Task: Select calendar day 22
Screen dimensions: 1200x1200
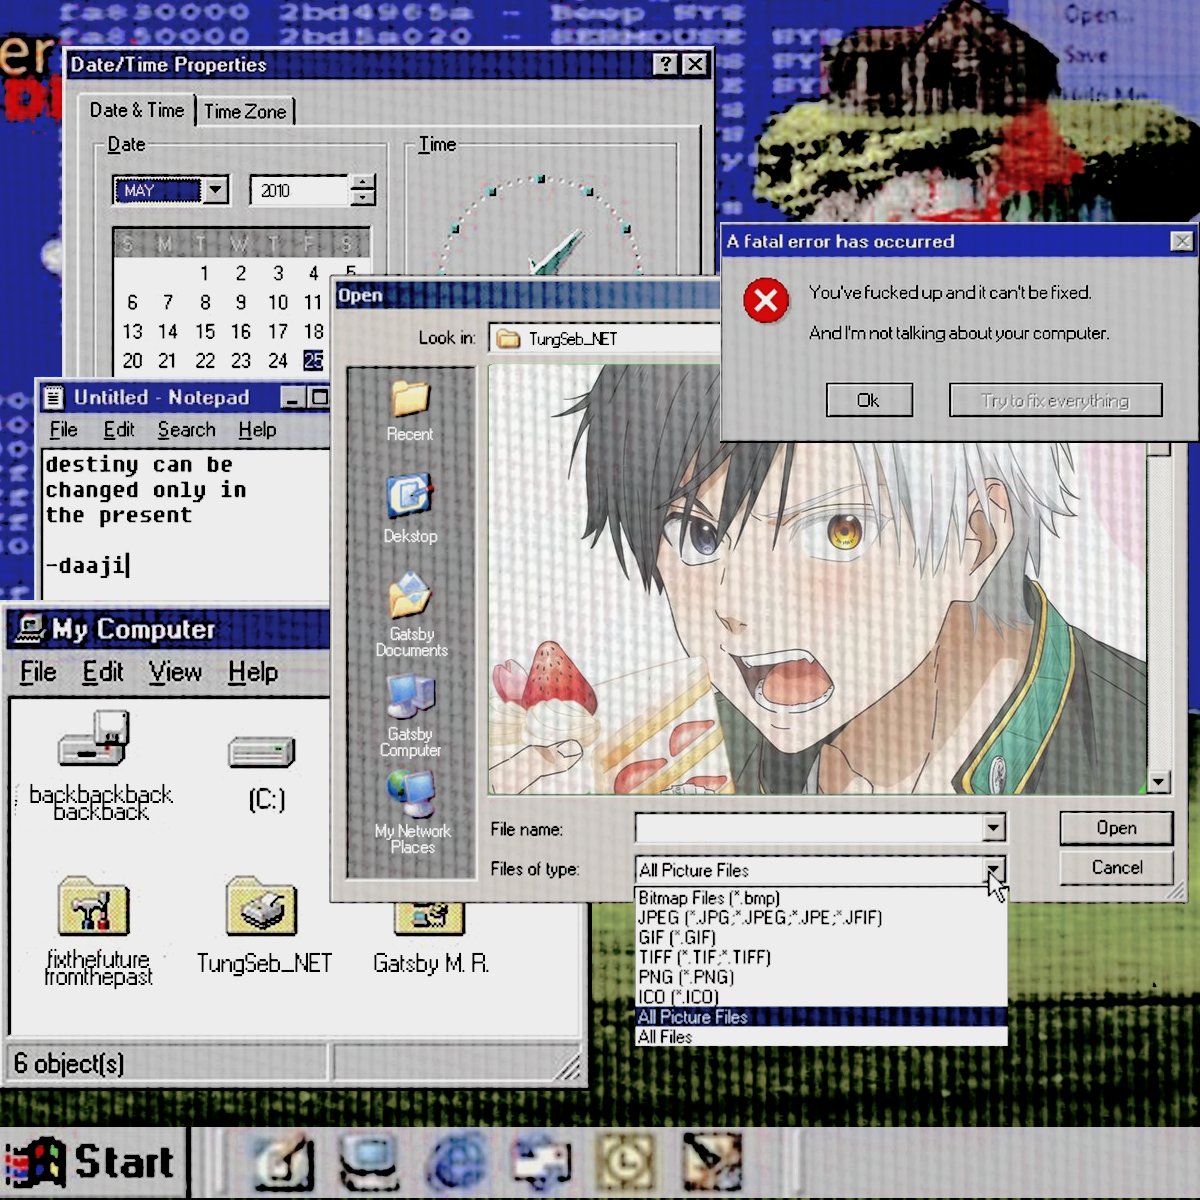Action: 205,361
